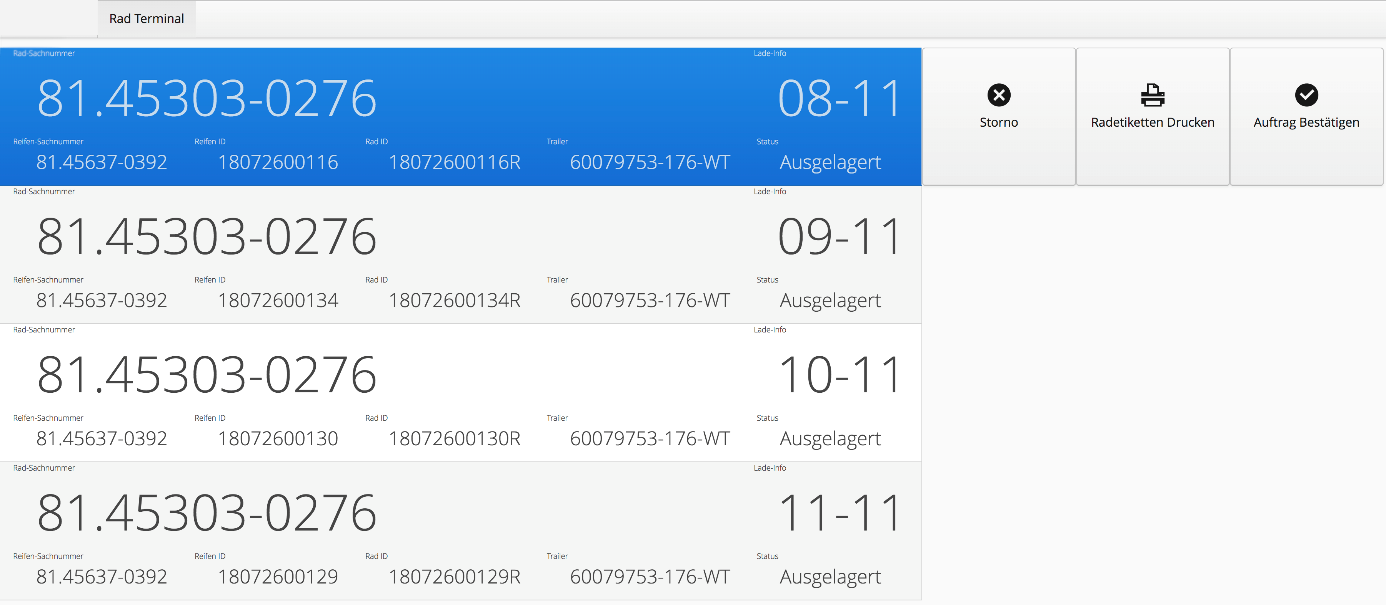
Task: Select the wheel row with Lade-Info 09-11
Action: coord(460,238)
